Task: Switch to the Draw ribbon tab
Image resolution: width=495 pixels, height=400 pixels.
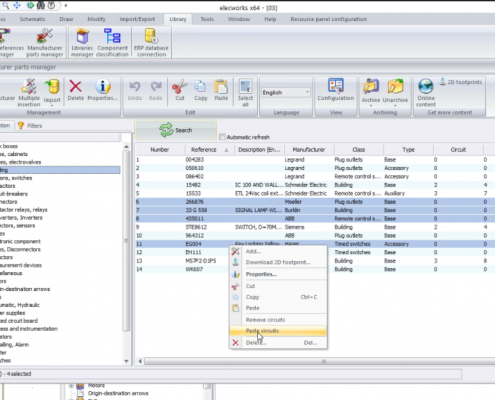Action: click(66, 19)
